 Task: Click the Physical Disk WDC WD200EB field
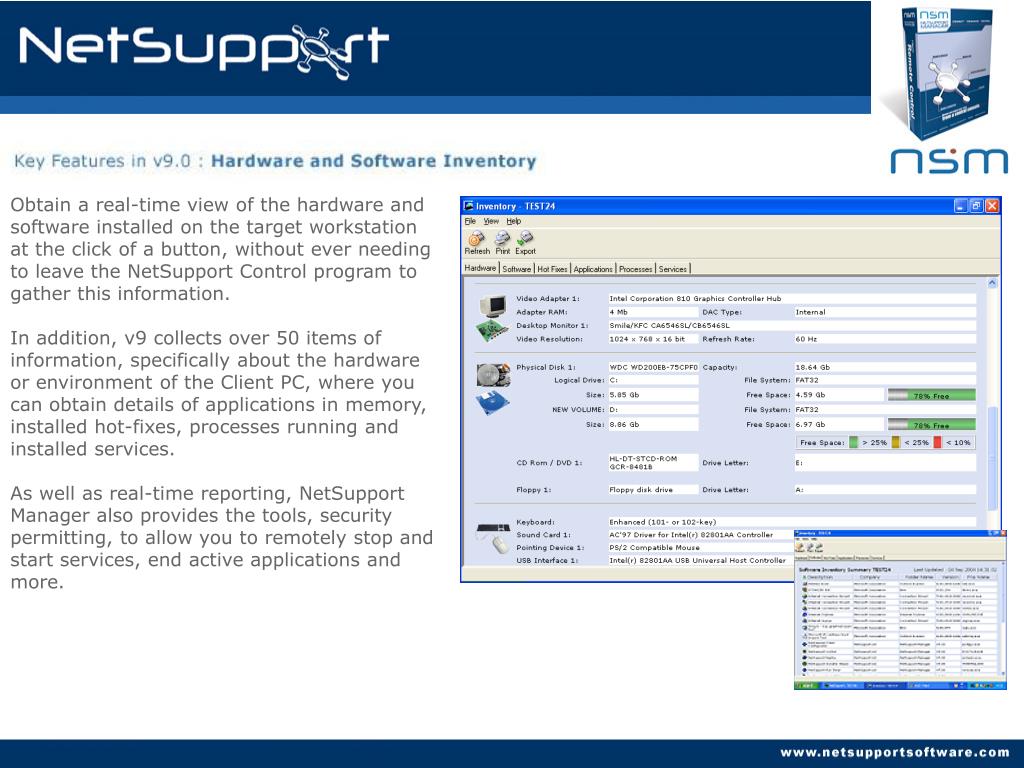[652, 367]
